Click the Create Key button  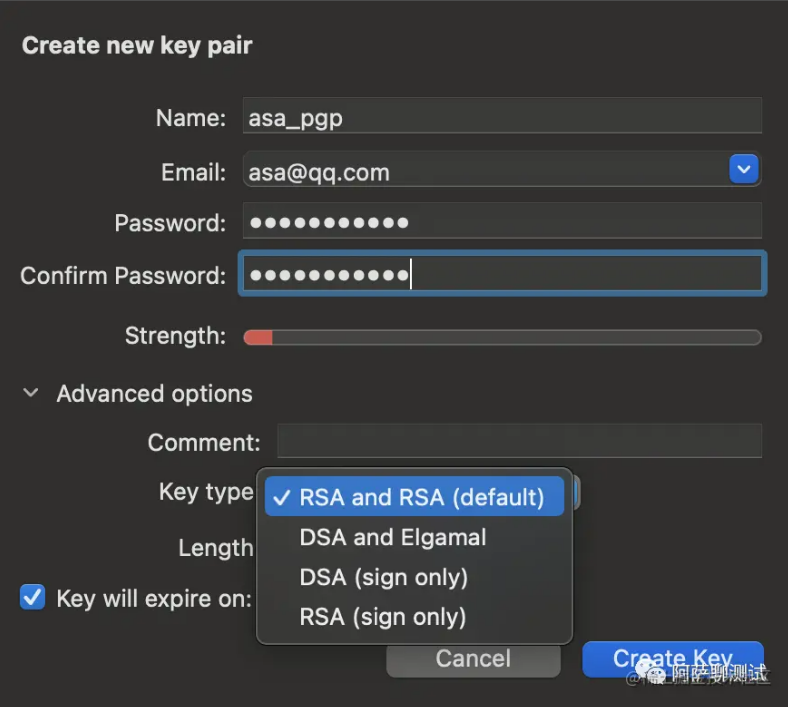coord(672,659)
